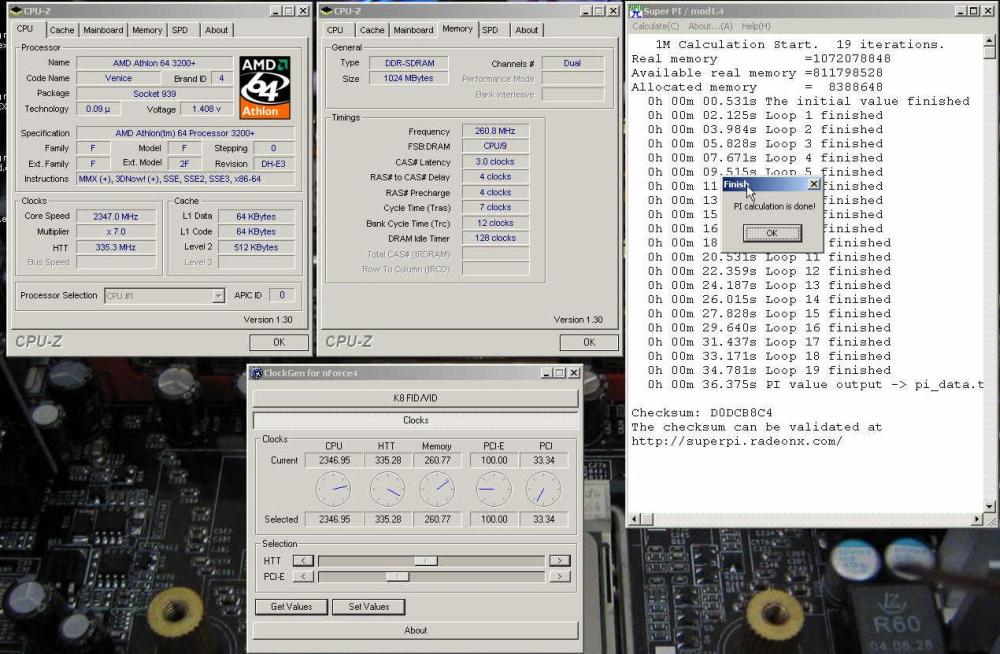The height and width of the screenshot is (654, 1000).
Task: Click Get Values button in ClockGen
Action: 291,607
